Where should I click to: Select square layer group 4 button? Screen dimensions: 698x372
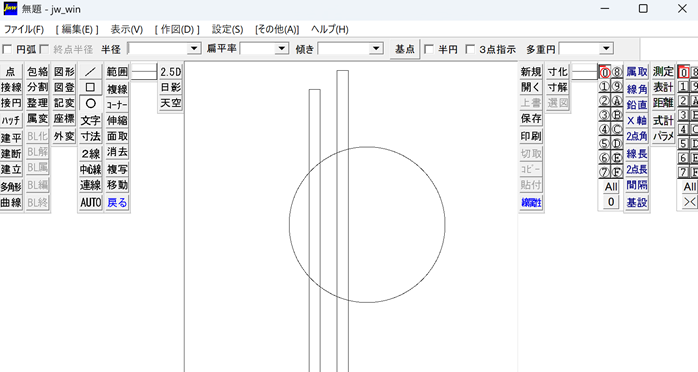(x=683, y=129)
